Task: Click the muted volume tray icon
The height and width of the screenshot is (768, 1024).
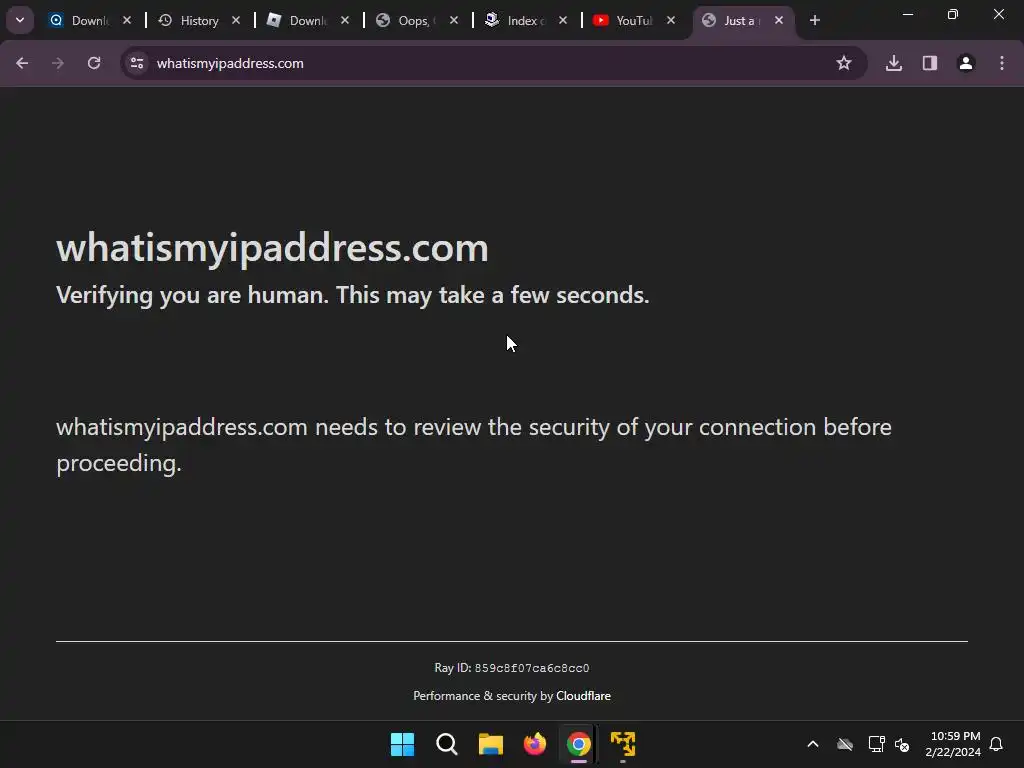Action: 903,744
